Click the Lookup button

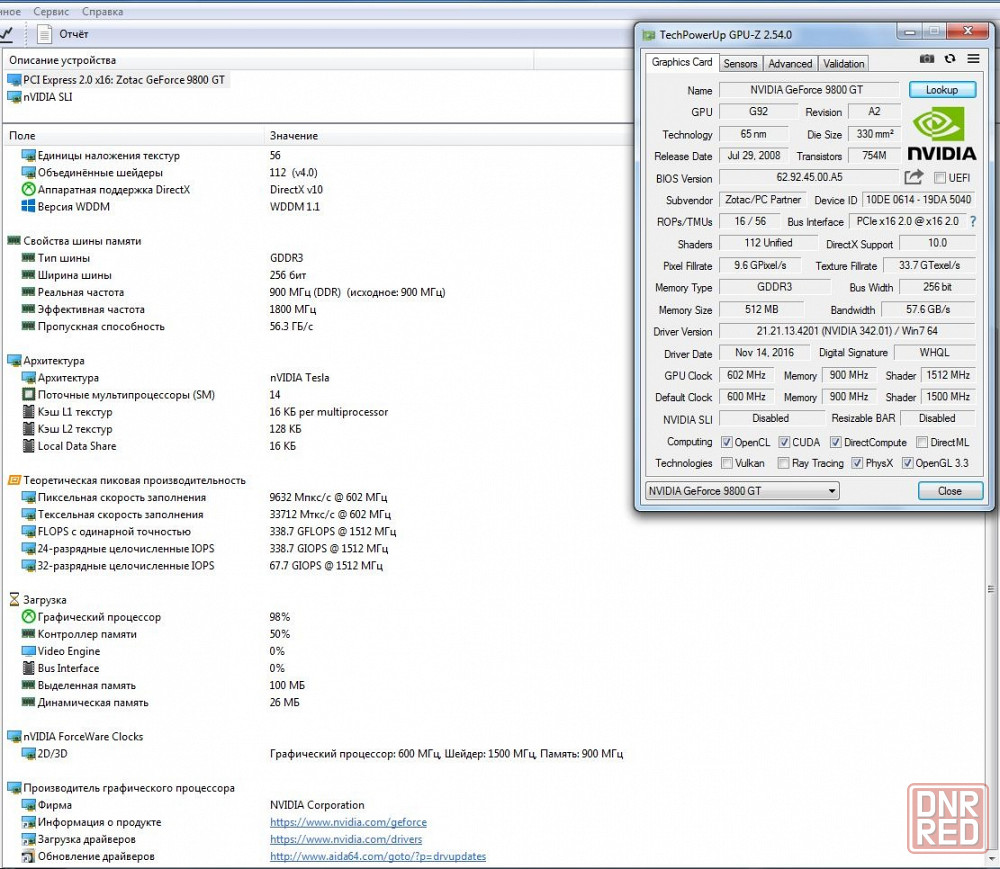(x=942, y=90)
